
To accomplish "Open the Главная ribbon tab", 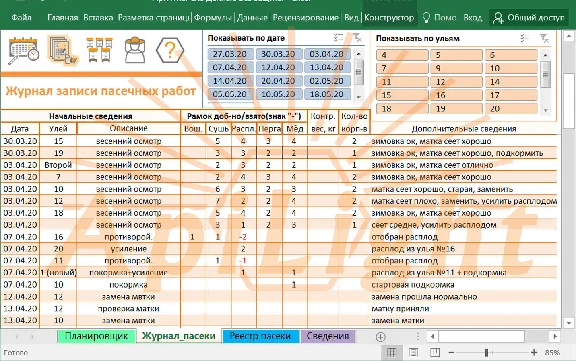I will [62, 18].
